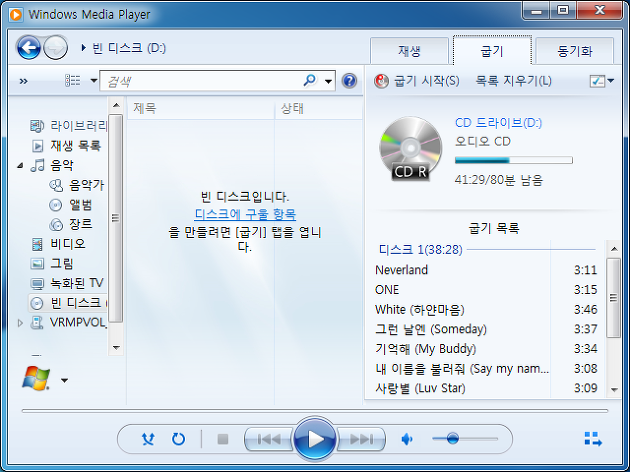
Task: Switch to the 굽기 tab
Action: (x=492, y=51)
